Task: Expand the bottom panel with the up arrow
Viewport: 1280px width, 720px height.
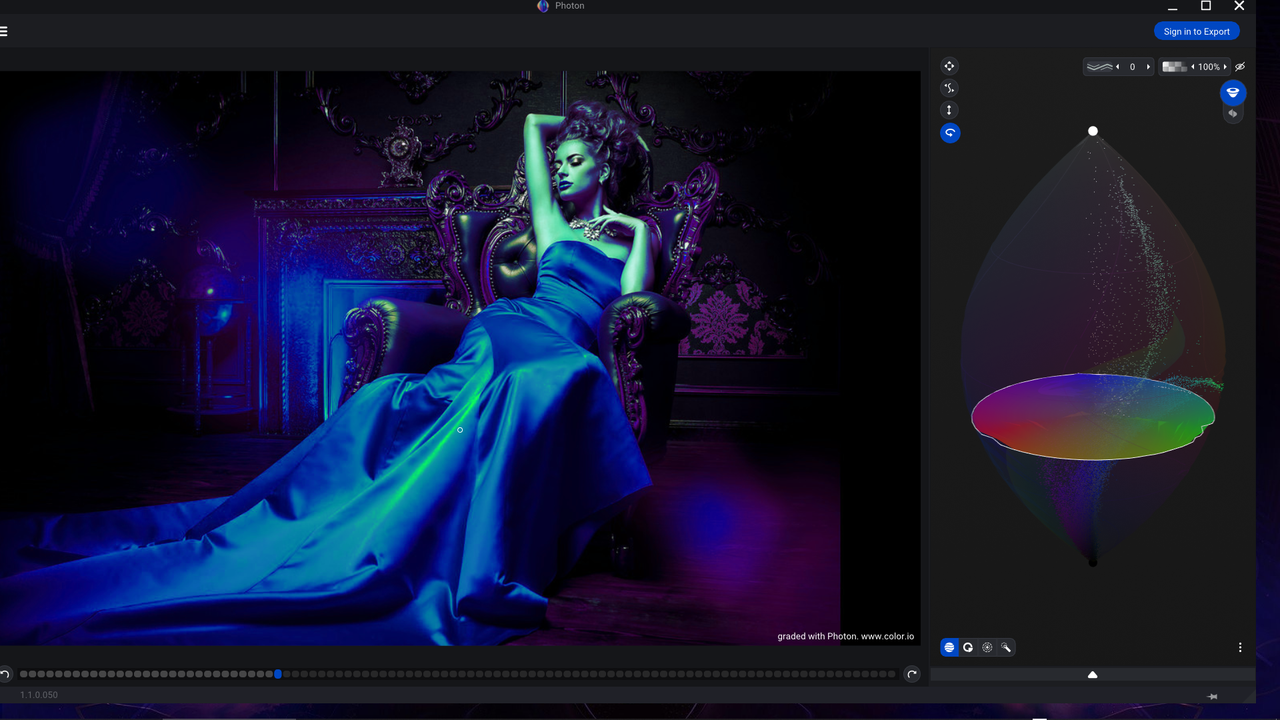Action: pos(1092,675)
